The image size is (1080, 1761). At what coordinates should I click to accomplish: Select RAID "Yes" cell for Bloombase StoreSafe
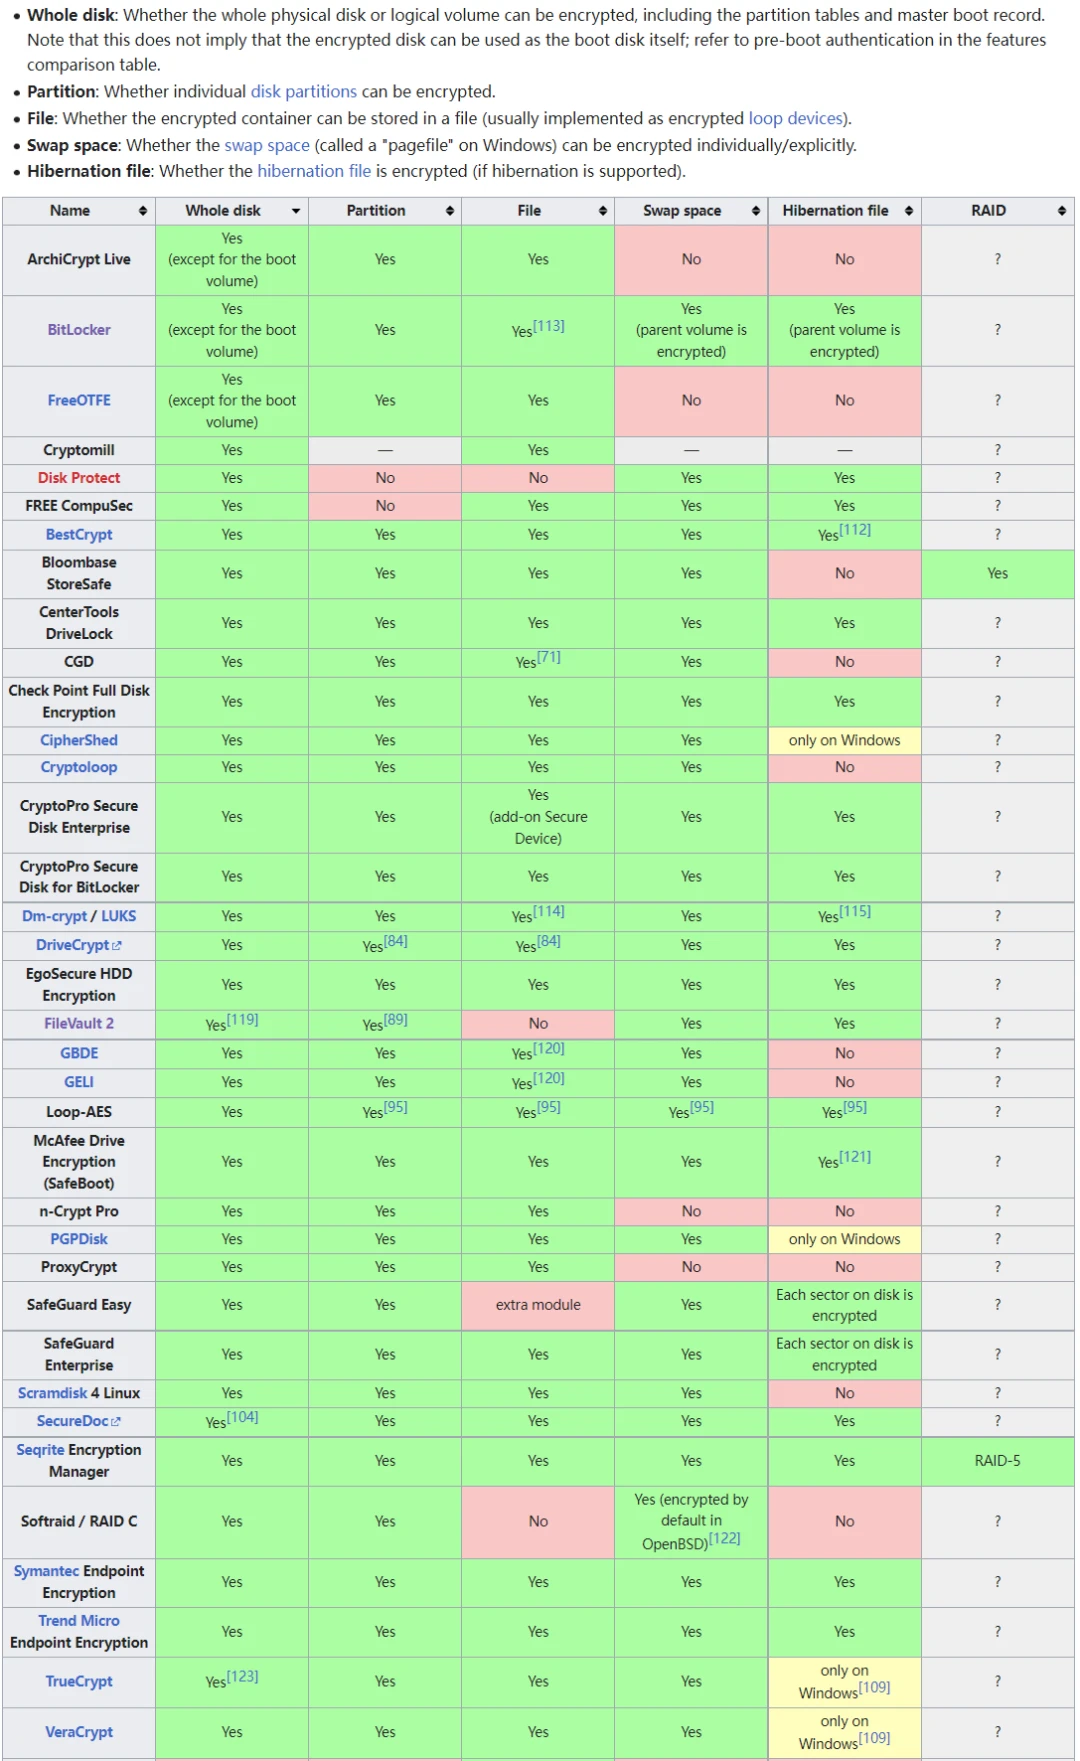click(998, 573)
